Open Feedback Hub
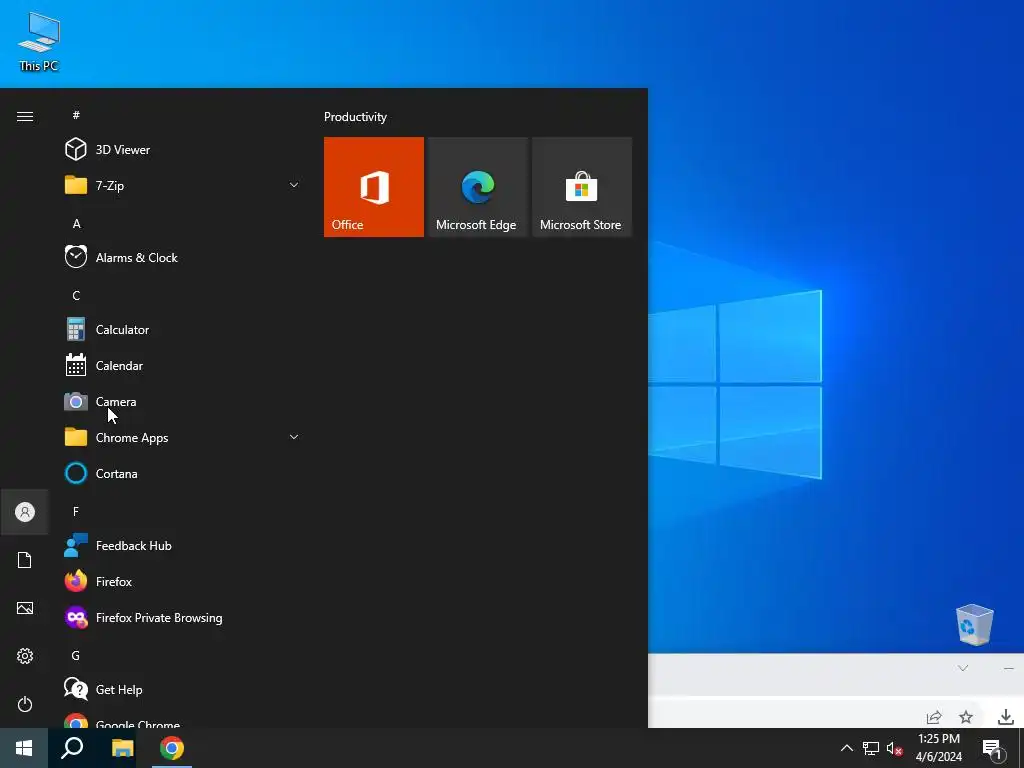This screenshot has height=768, width=1024. (182, 545)
